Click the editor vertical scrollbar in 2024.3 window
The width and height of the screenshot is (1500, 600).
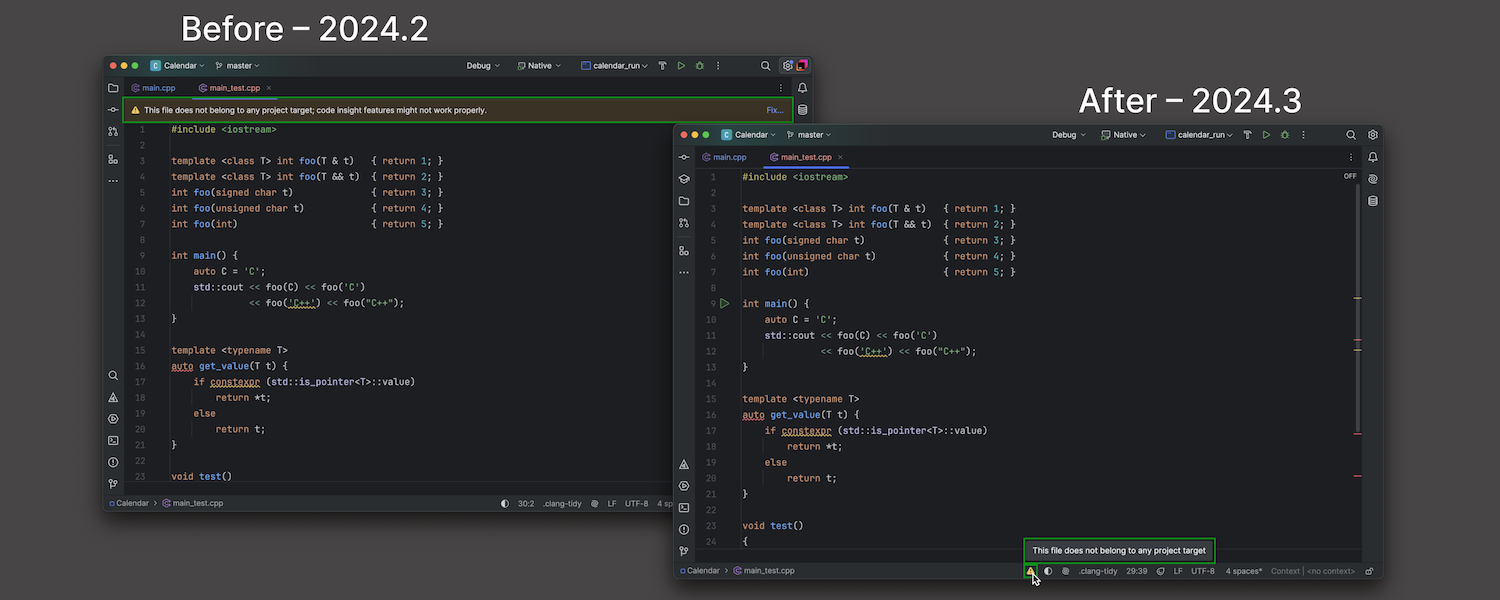pyautogui.click(x=1357, y=300)
